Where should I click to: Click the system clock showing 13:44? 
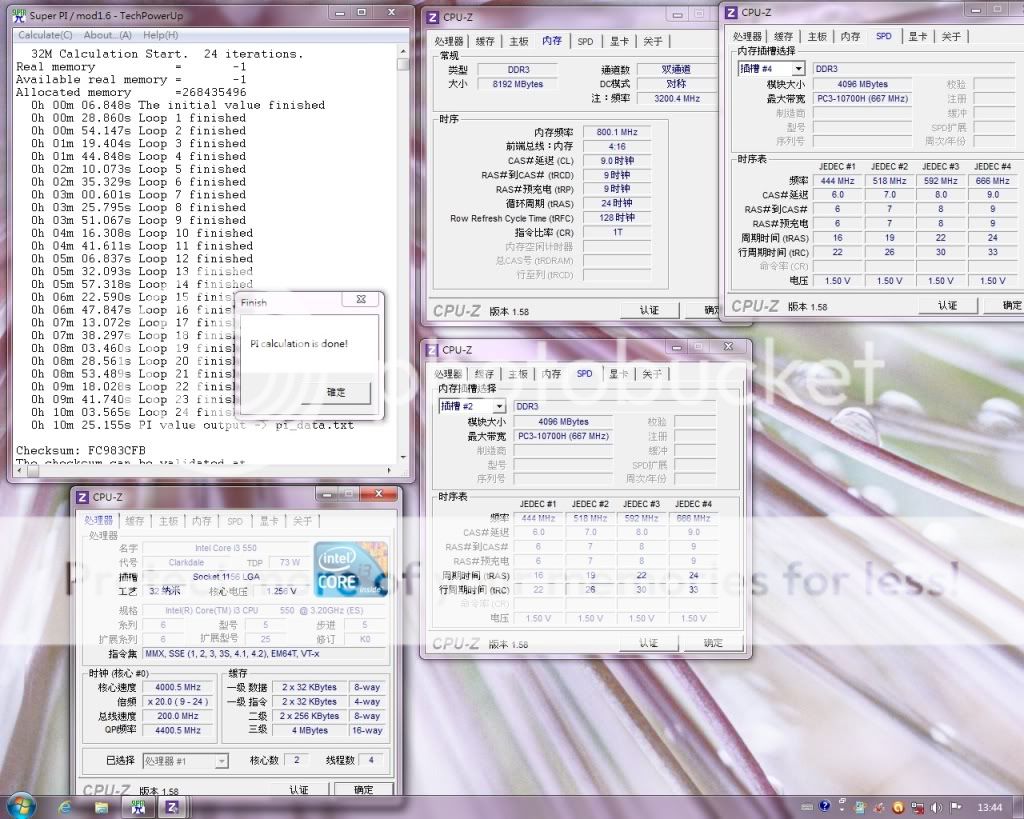[989, 807]
